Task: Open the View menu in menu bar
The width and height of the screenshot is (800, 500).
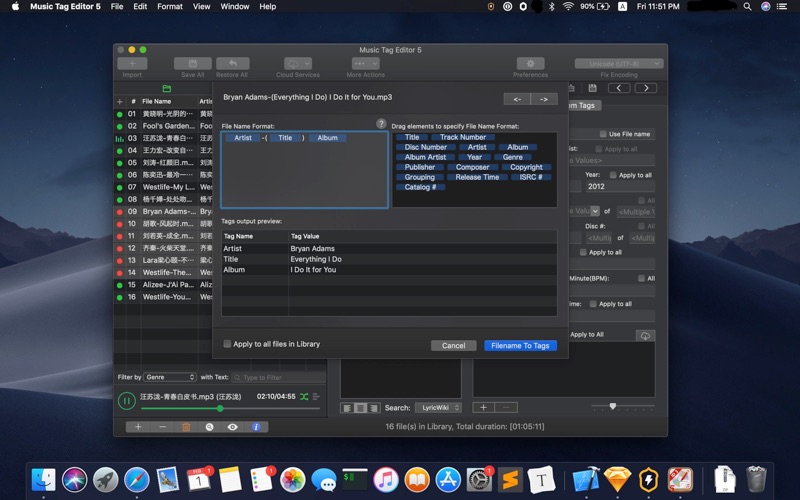Action: (x=201, y=6)
